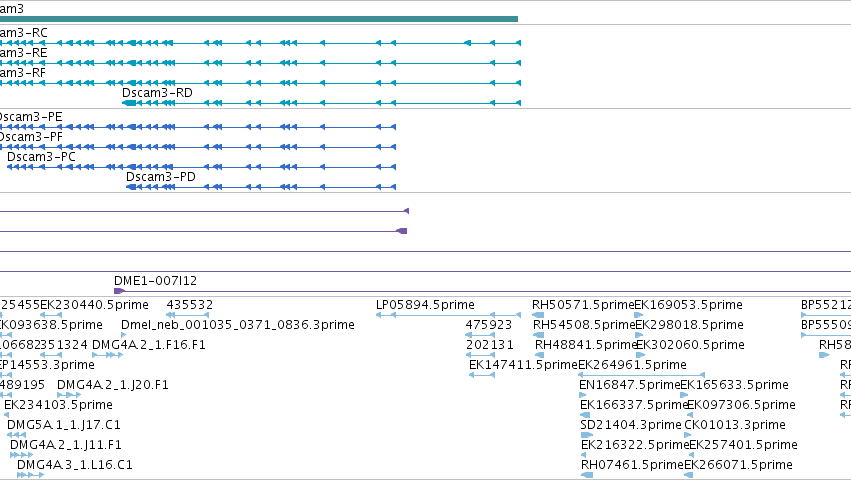Select EST label RH07461.5prime
This screenshot has width=851, height=480.
coord(632,465)
